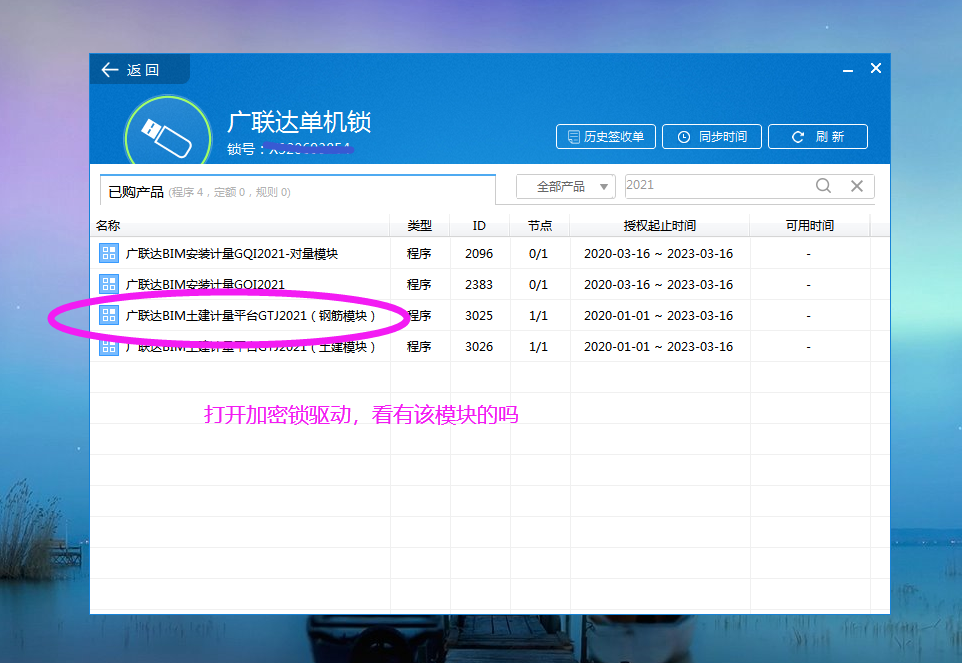
Task: Sort by 类型 column header
Action: (420, 226)
